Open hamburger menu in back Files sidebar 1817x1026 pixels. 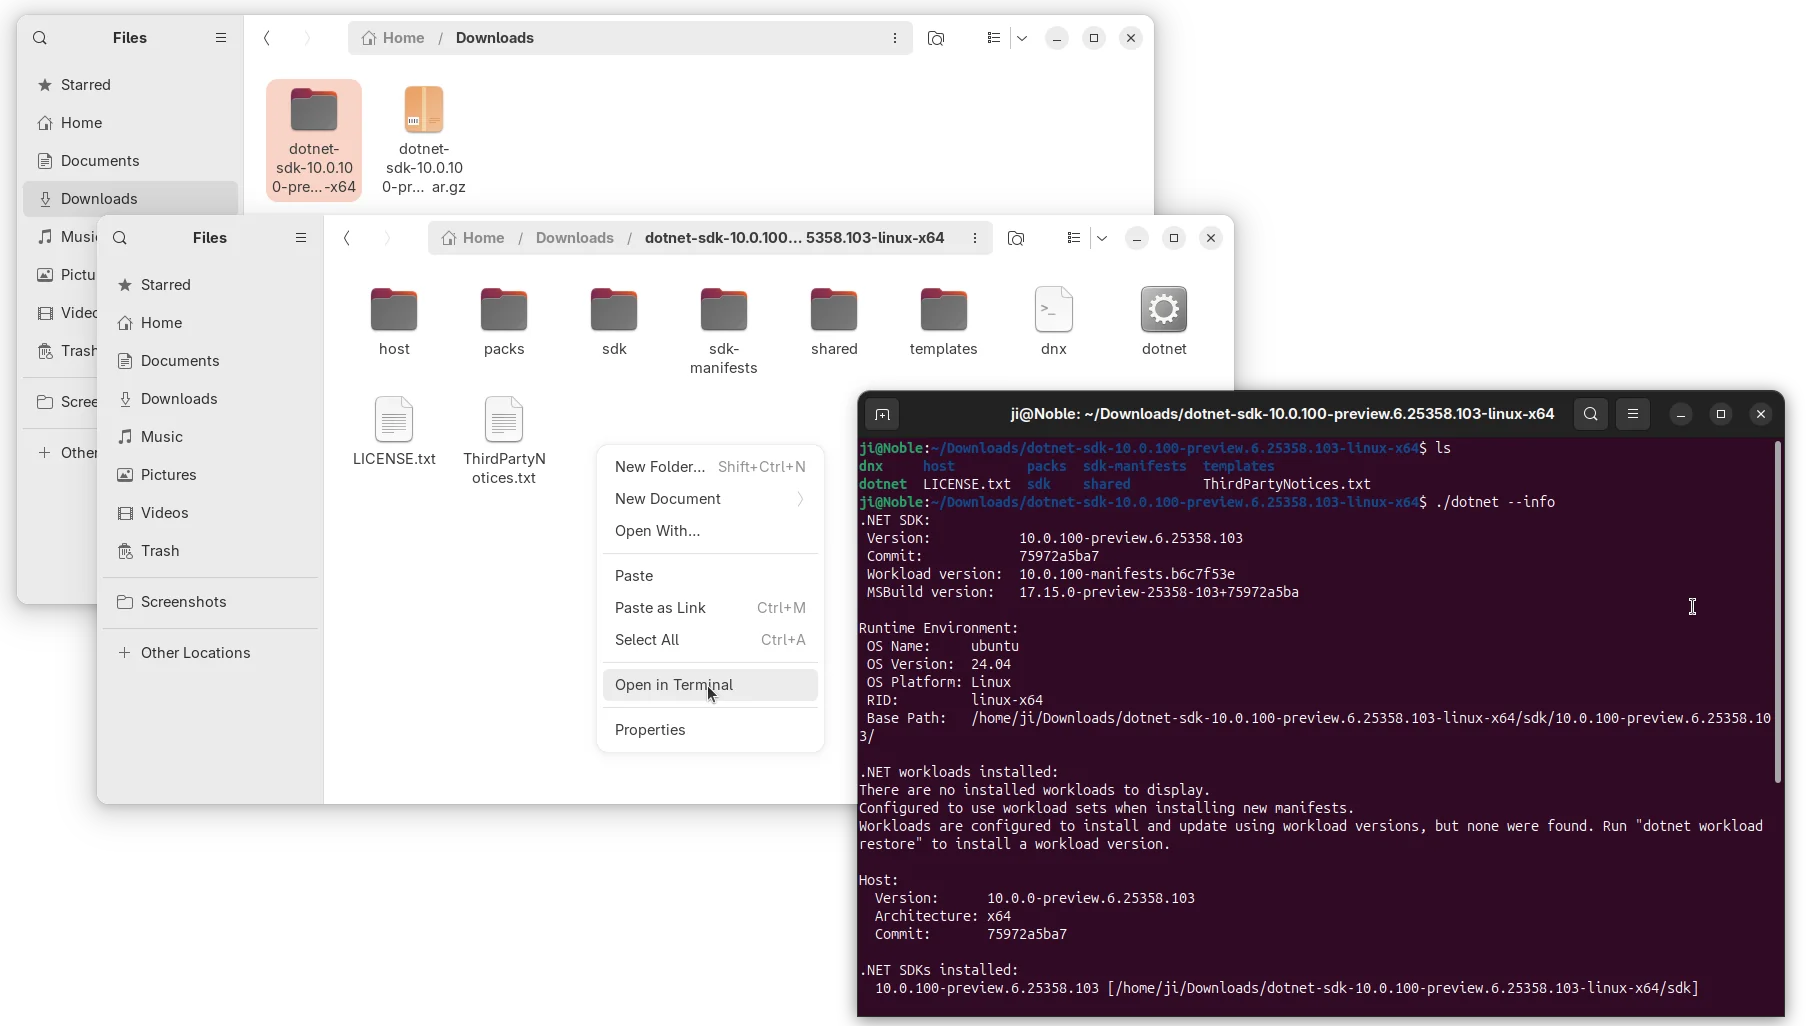pos(221,38)
